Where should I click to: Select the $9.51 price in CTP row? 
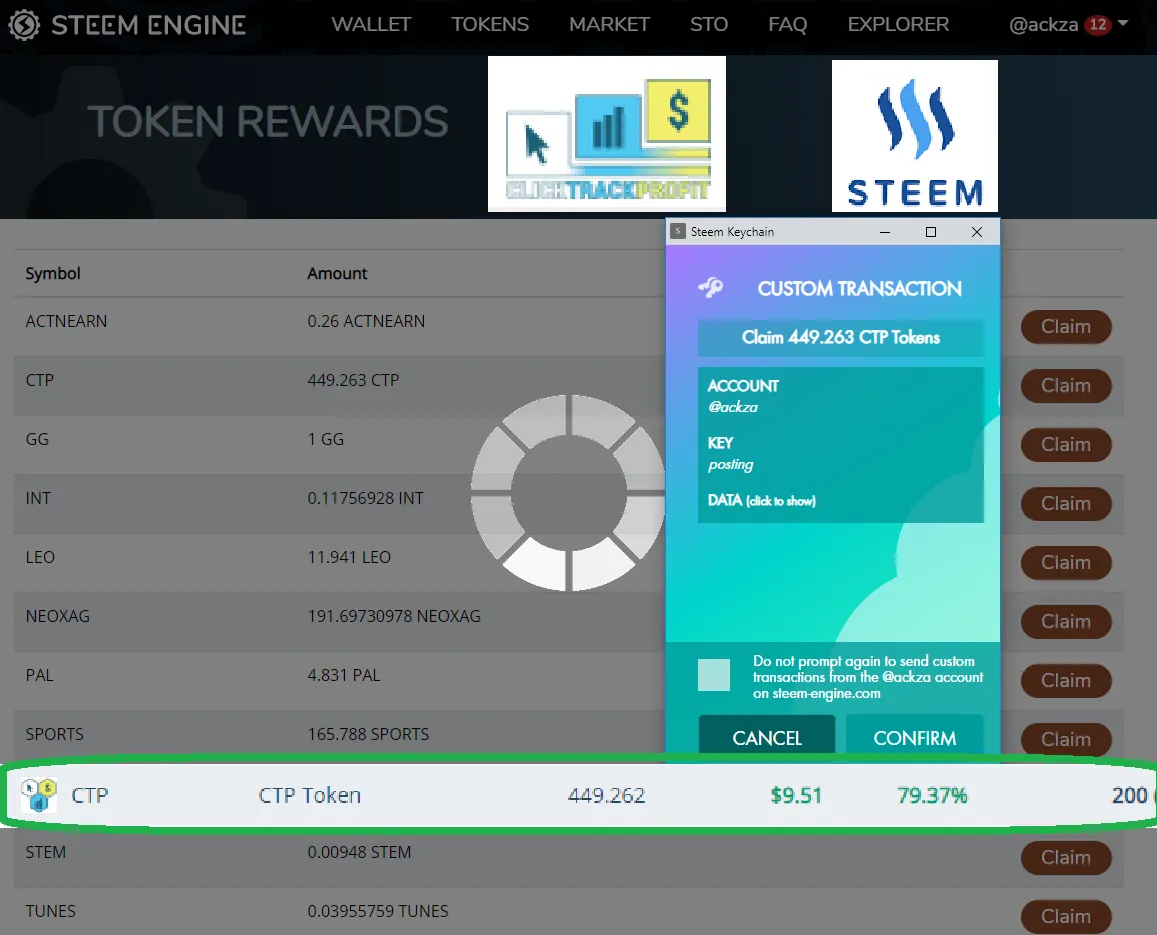[795, 796]
